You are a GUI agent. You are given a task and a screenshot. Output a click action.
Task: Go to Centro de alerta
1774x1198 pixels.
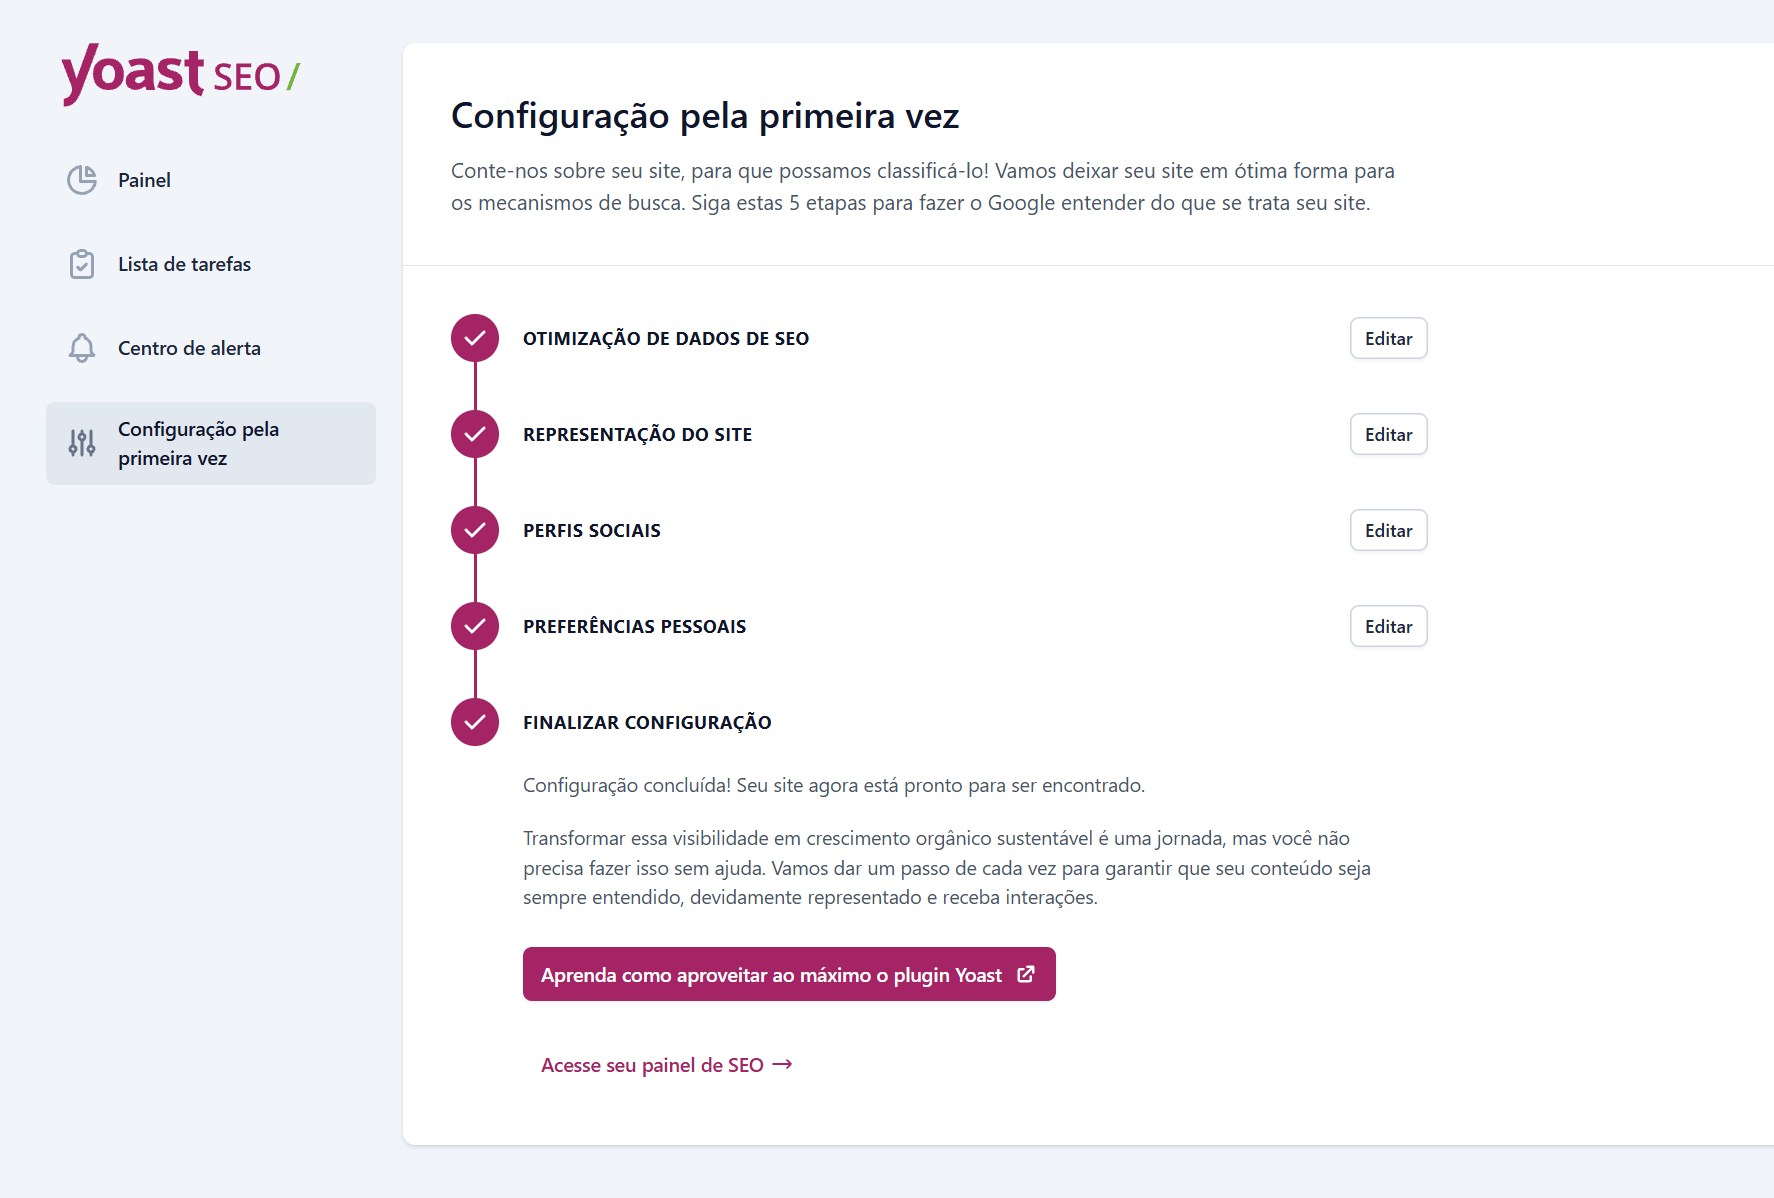[211, 348]
